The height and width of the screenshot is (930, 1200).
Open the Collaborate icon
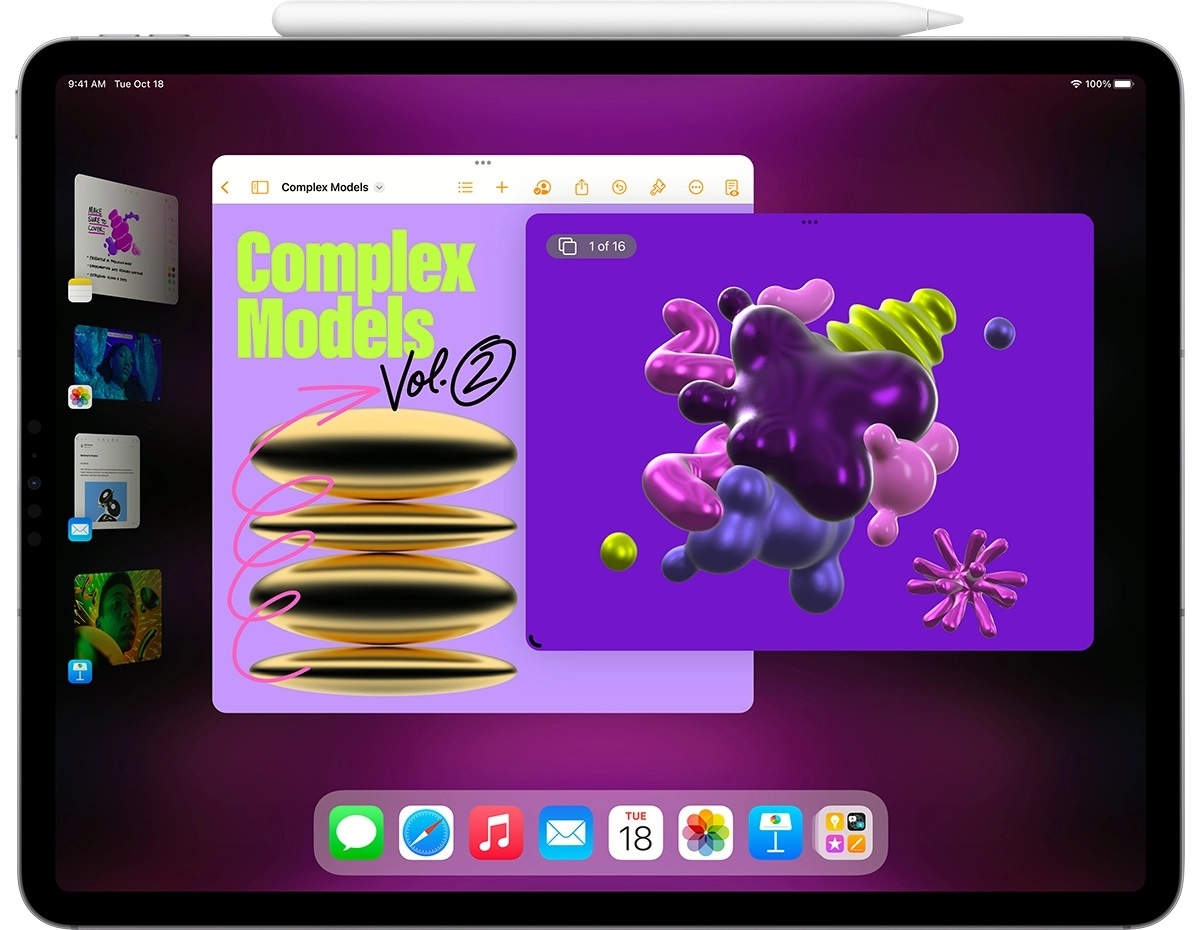(x=542, y=187)
